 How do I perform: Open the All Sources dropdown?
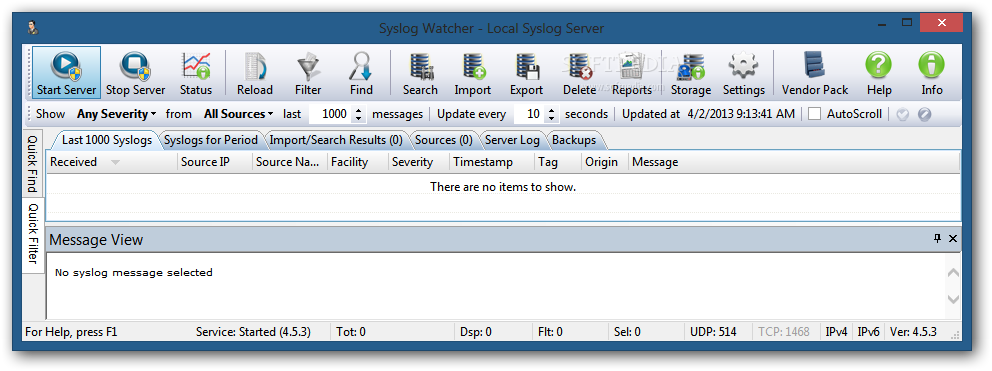[x=239, y=115]
